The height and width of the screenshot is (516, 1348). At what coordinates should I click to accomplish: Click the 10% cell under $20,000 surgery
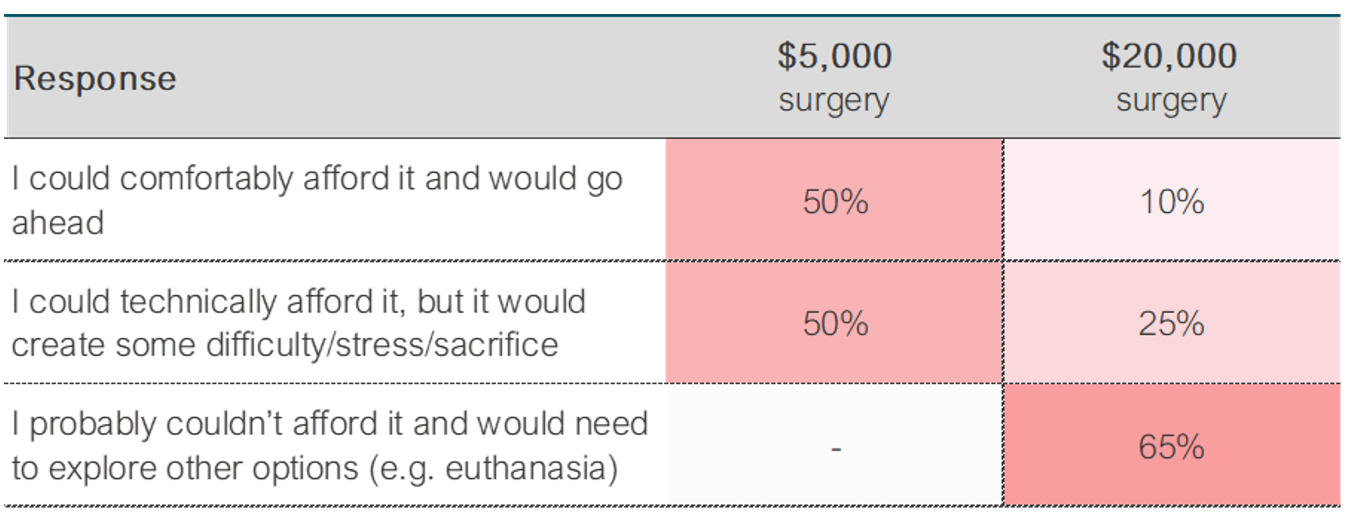[1171, 202]
